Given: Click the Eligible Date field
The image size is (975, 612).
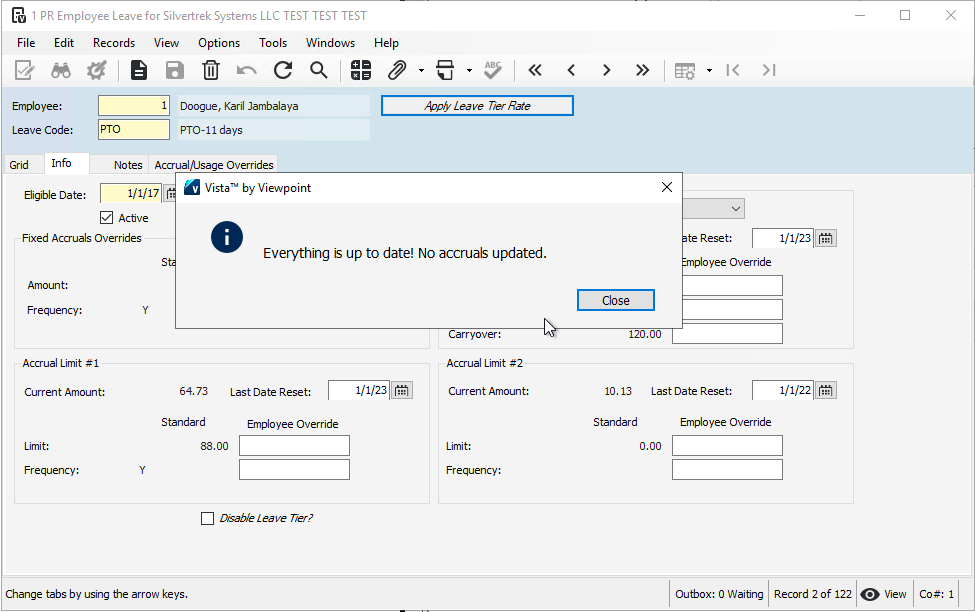Looking at the screenshot, I should [131, 193].
